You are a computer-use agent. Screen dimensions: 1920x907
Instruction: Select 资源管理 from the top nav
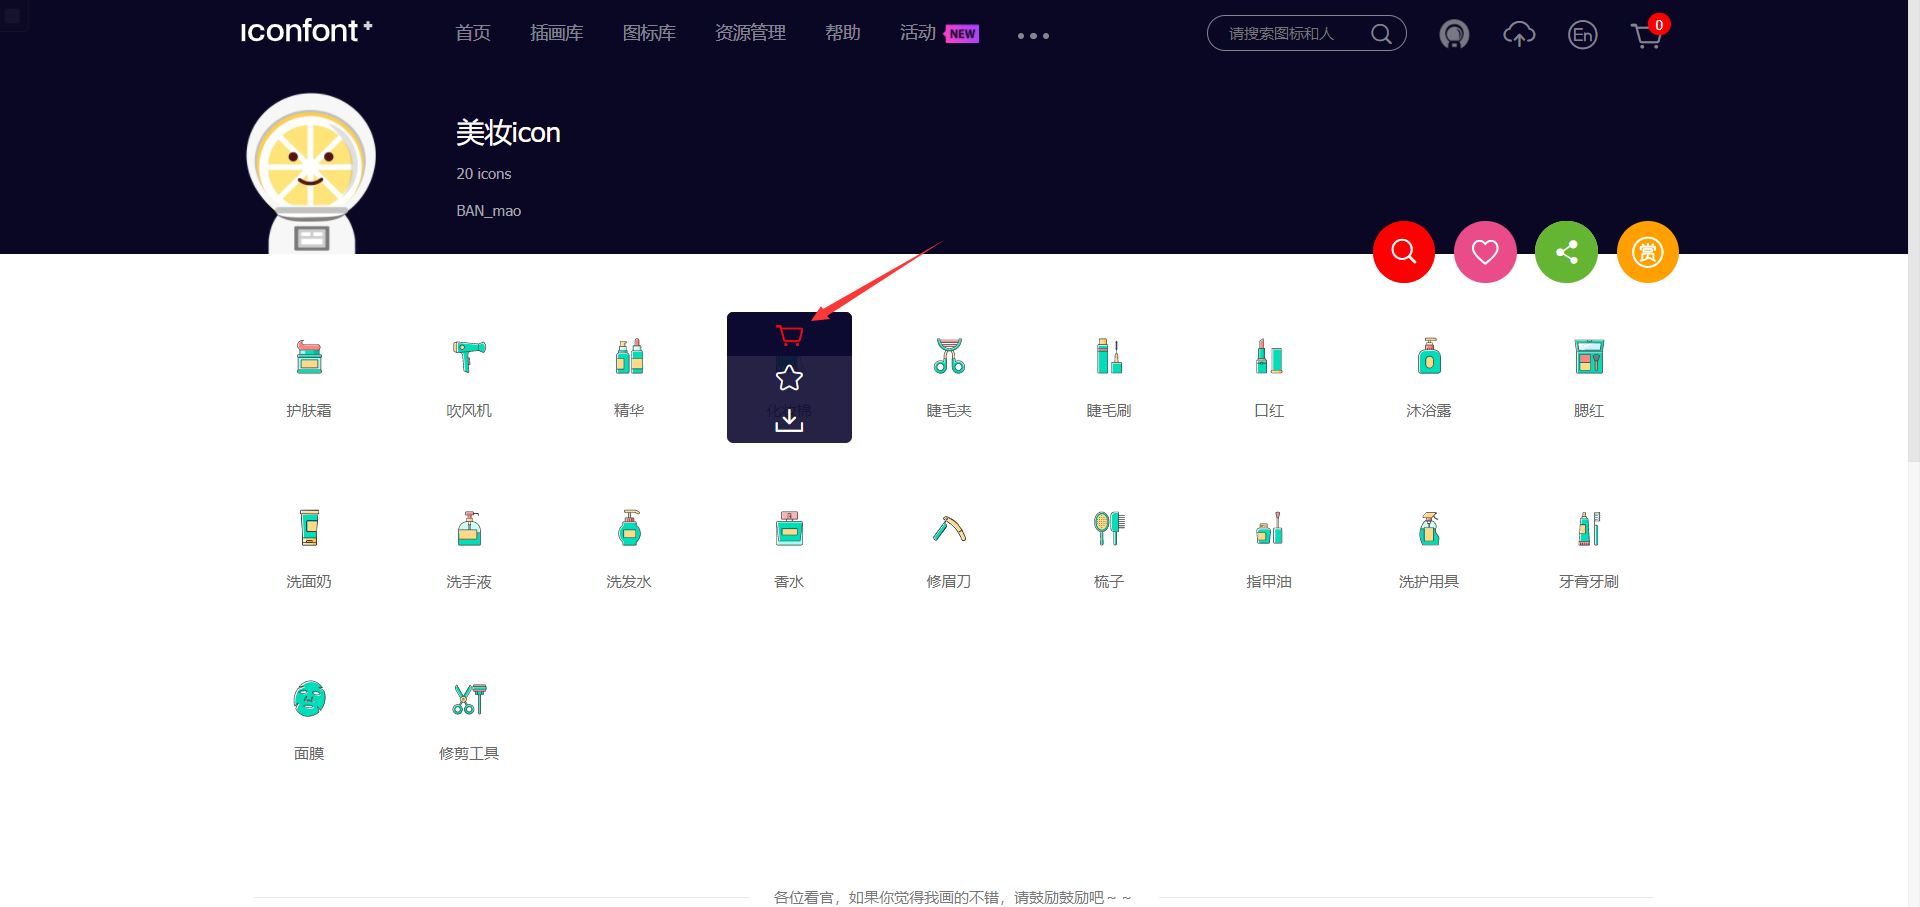[x=750, y=33]
